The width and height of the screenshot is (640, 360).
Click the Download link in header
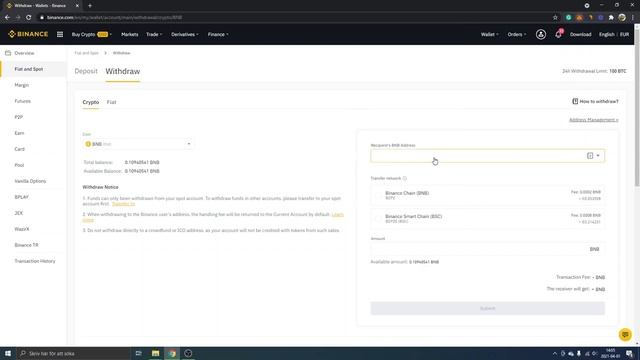580,35
